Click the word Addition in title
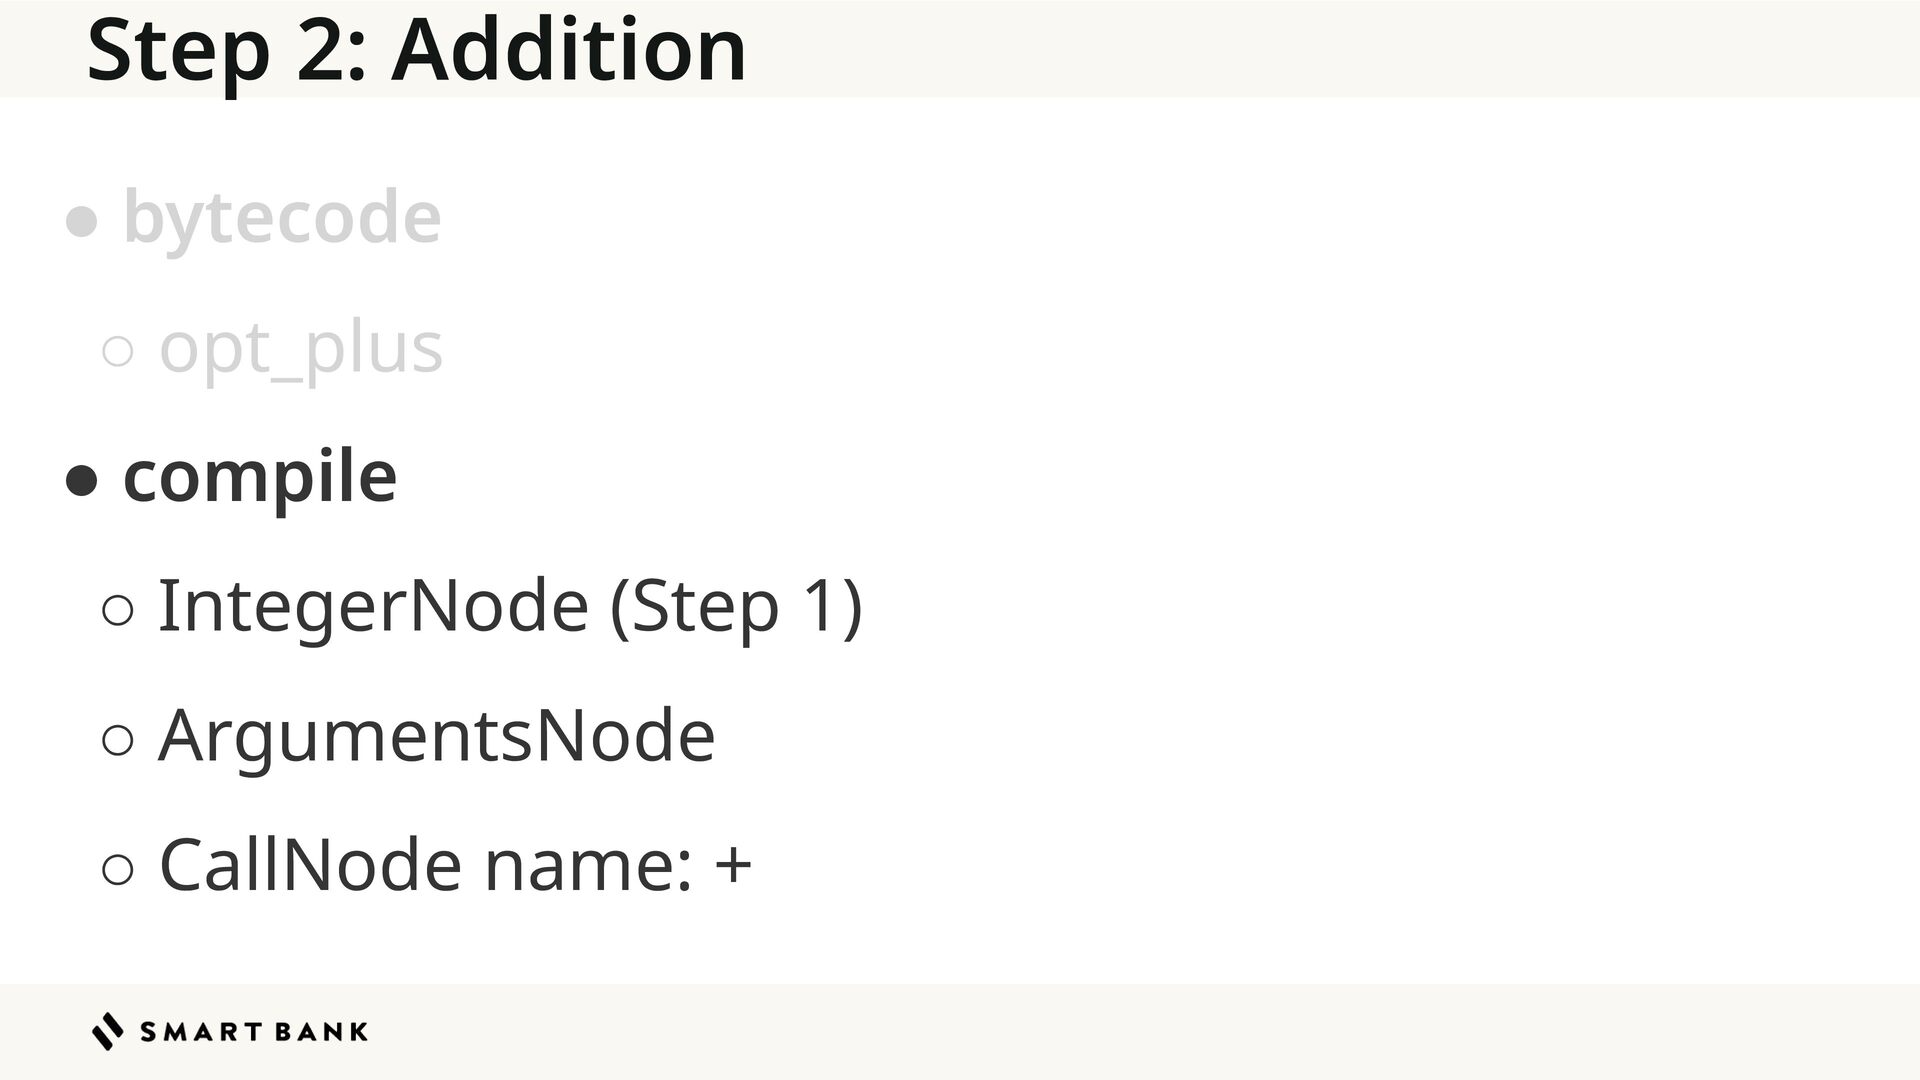The image size is (1920, 1080). pyautogui.click(x=568, y=49)
